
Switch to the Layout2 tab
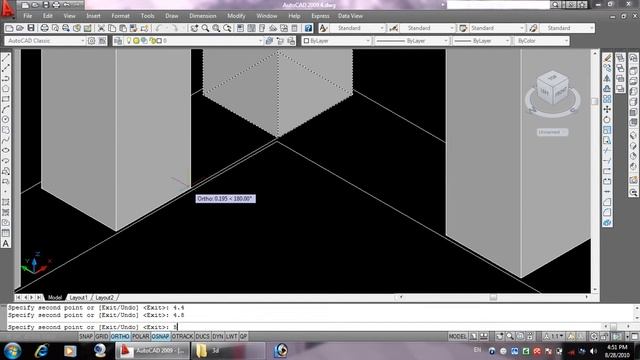[x=104, y=298]
